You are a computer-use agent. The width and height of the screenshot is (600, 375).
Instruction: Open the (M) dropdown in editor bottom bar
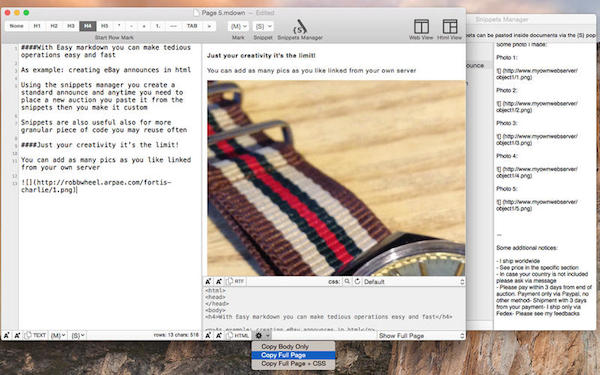click(58, 335)
